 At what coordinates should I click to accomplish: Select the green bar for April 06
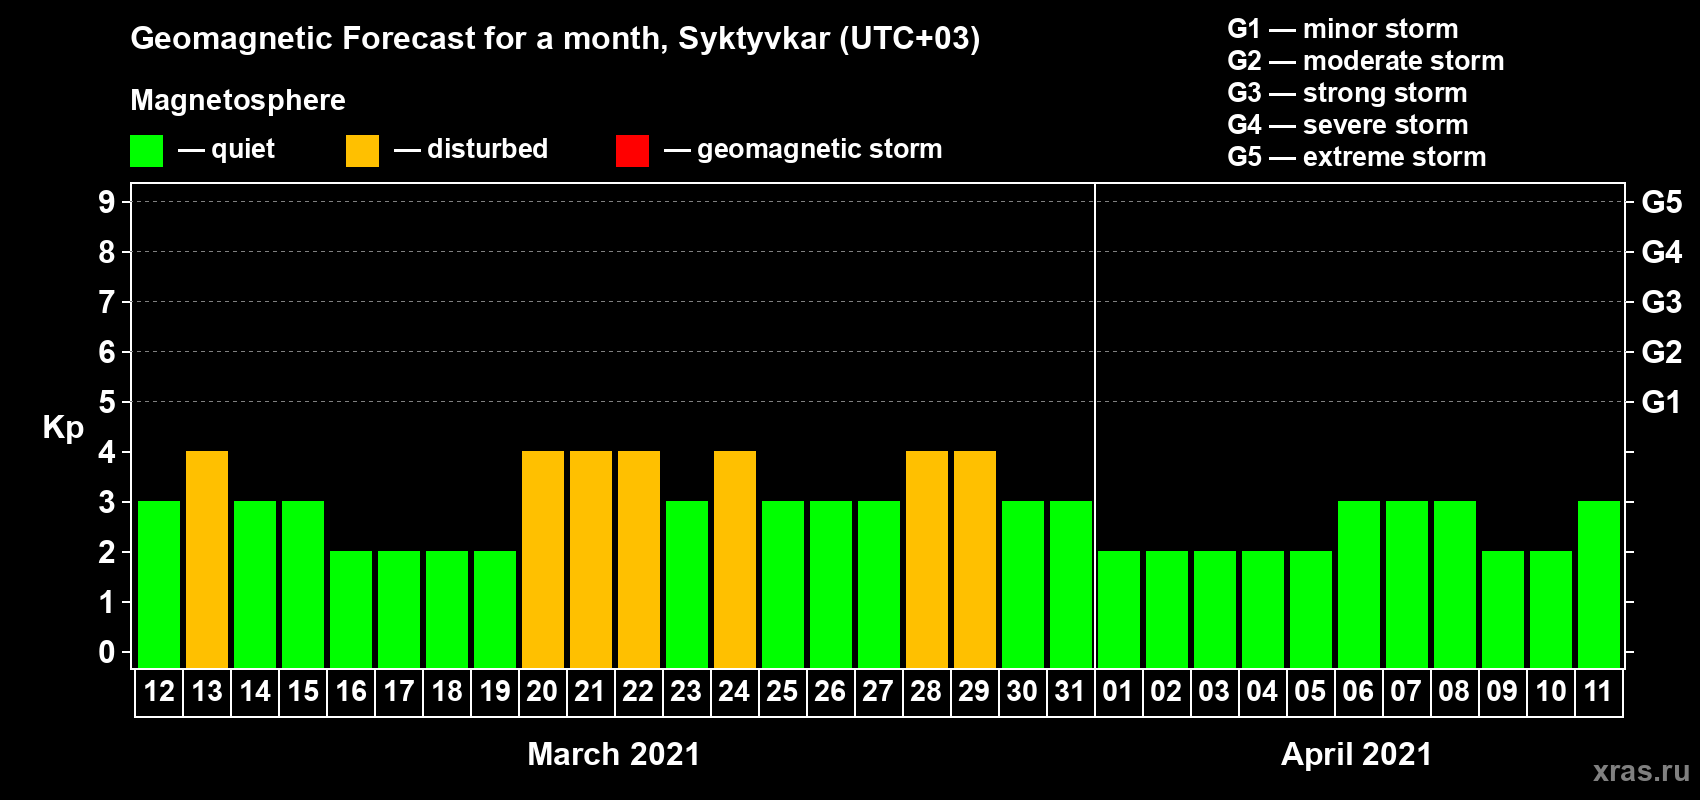pos(1359,584)
